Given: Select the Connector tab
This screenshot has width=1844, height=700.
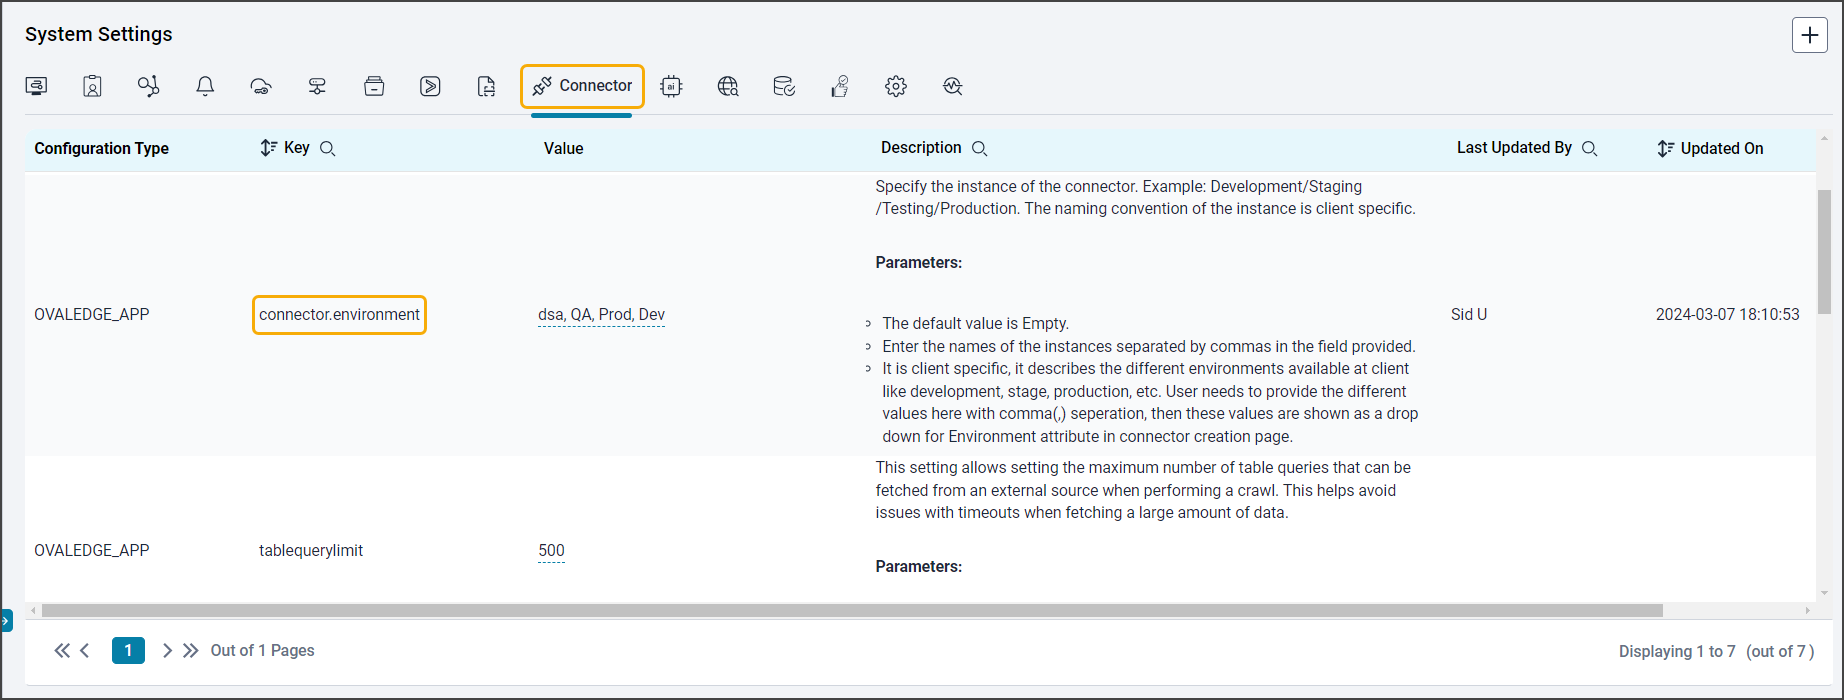Looking at the screenshot, I should pos(582,86).
